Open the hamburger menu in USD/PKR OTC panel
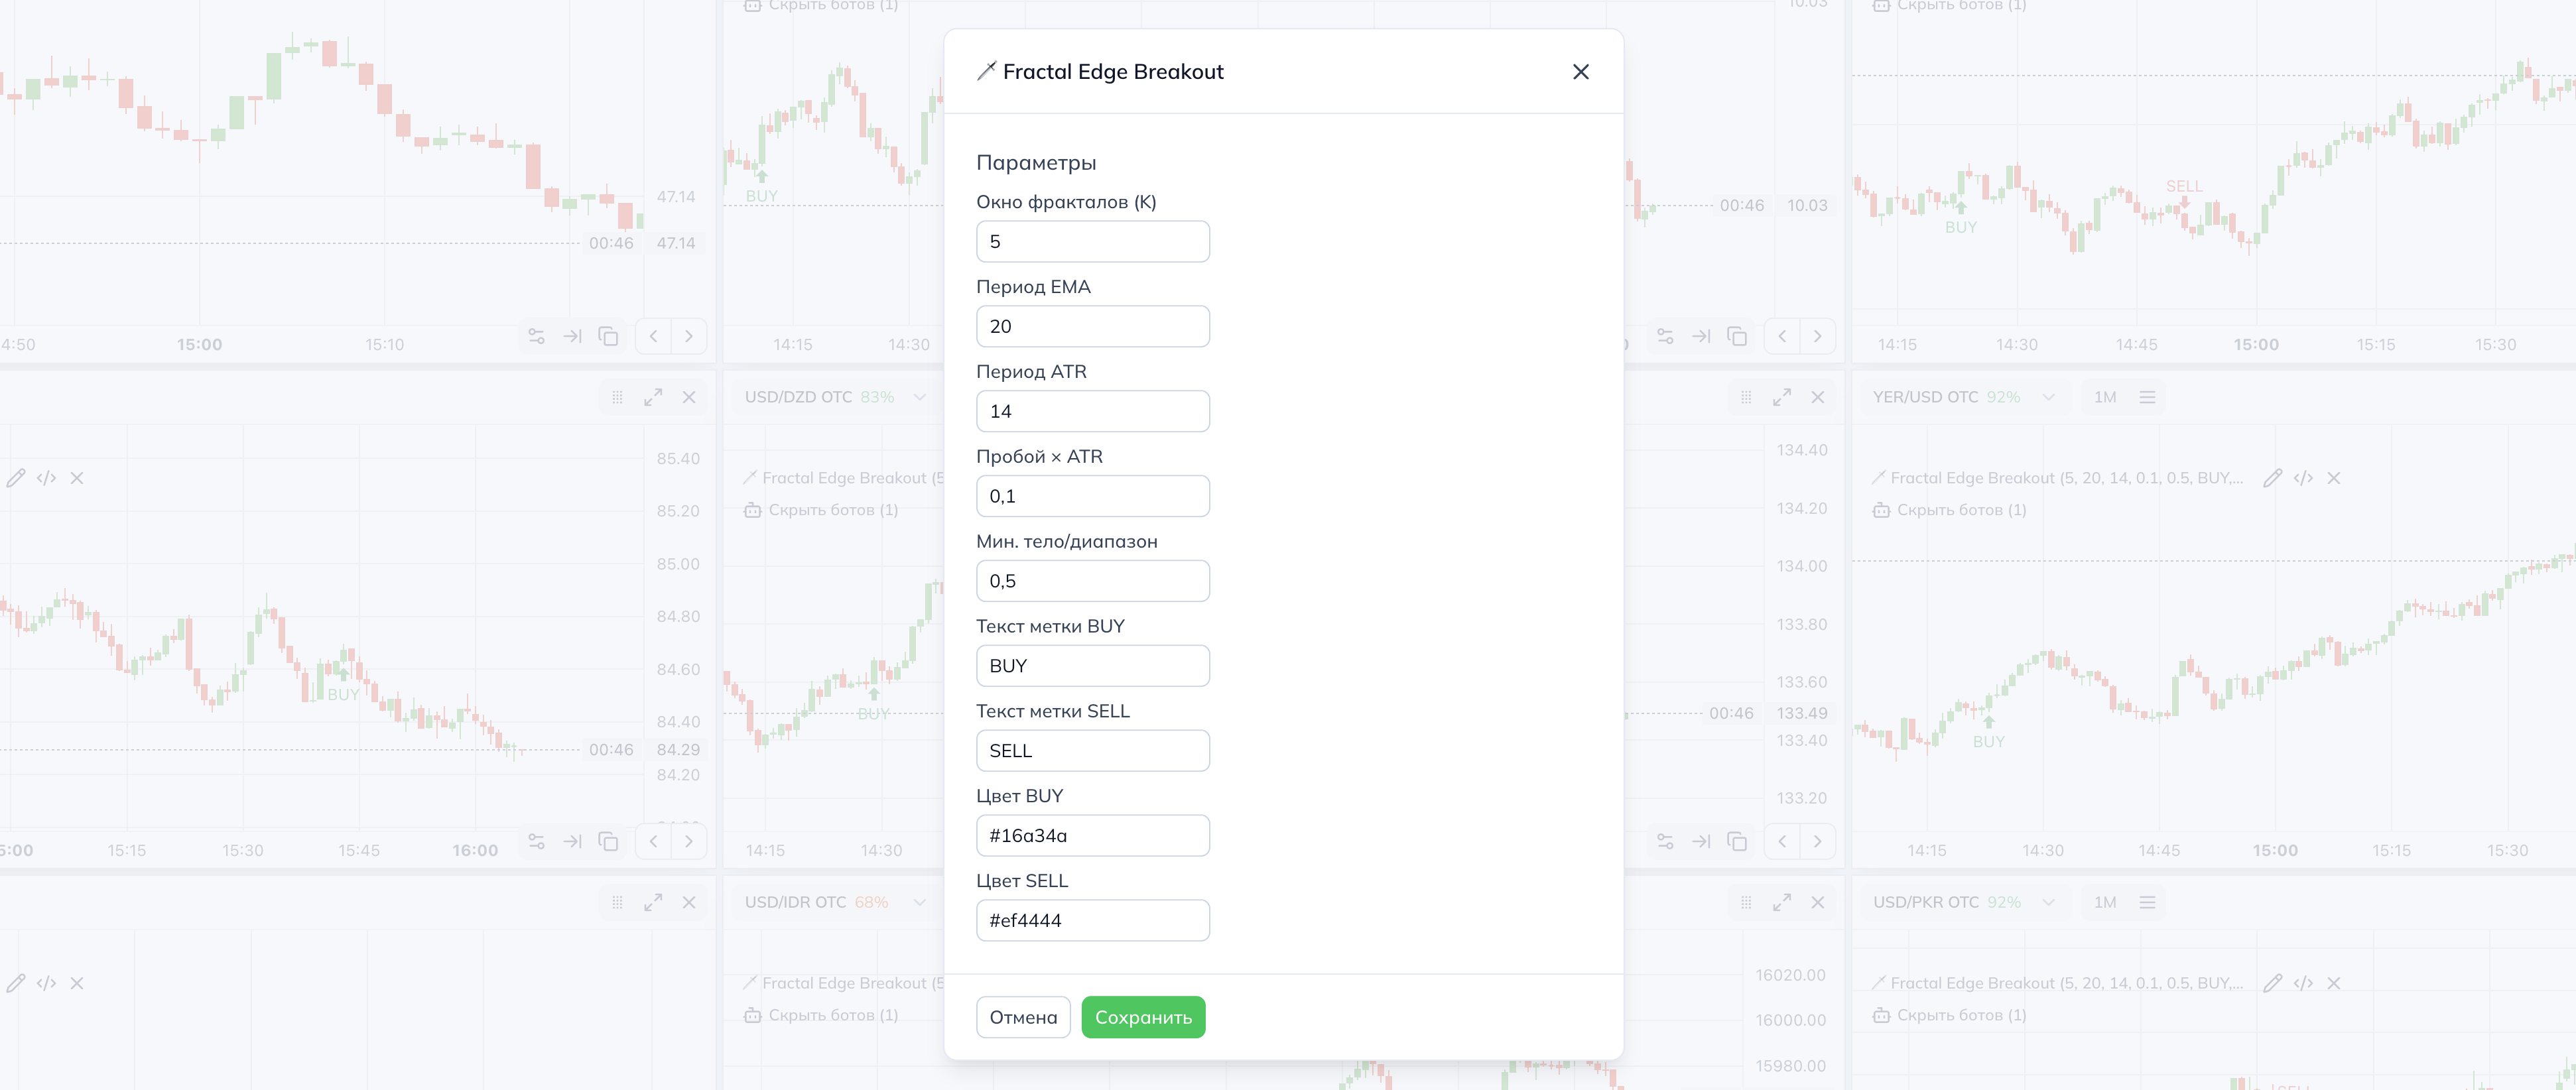2576x1090 pixels. click(x=2147, y=902)
